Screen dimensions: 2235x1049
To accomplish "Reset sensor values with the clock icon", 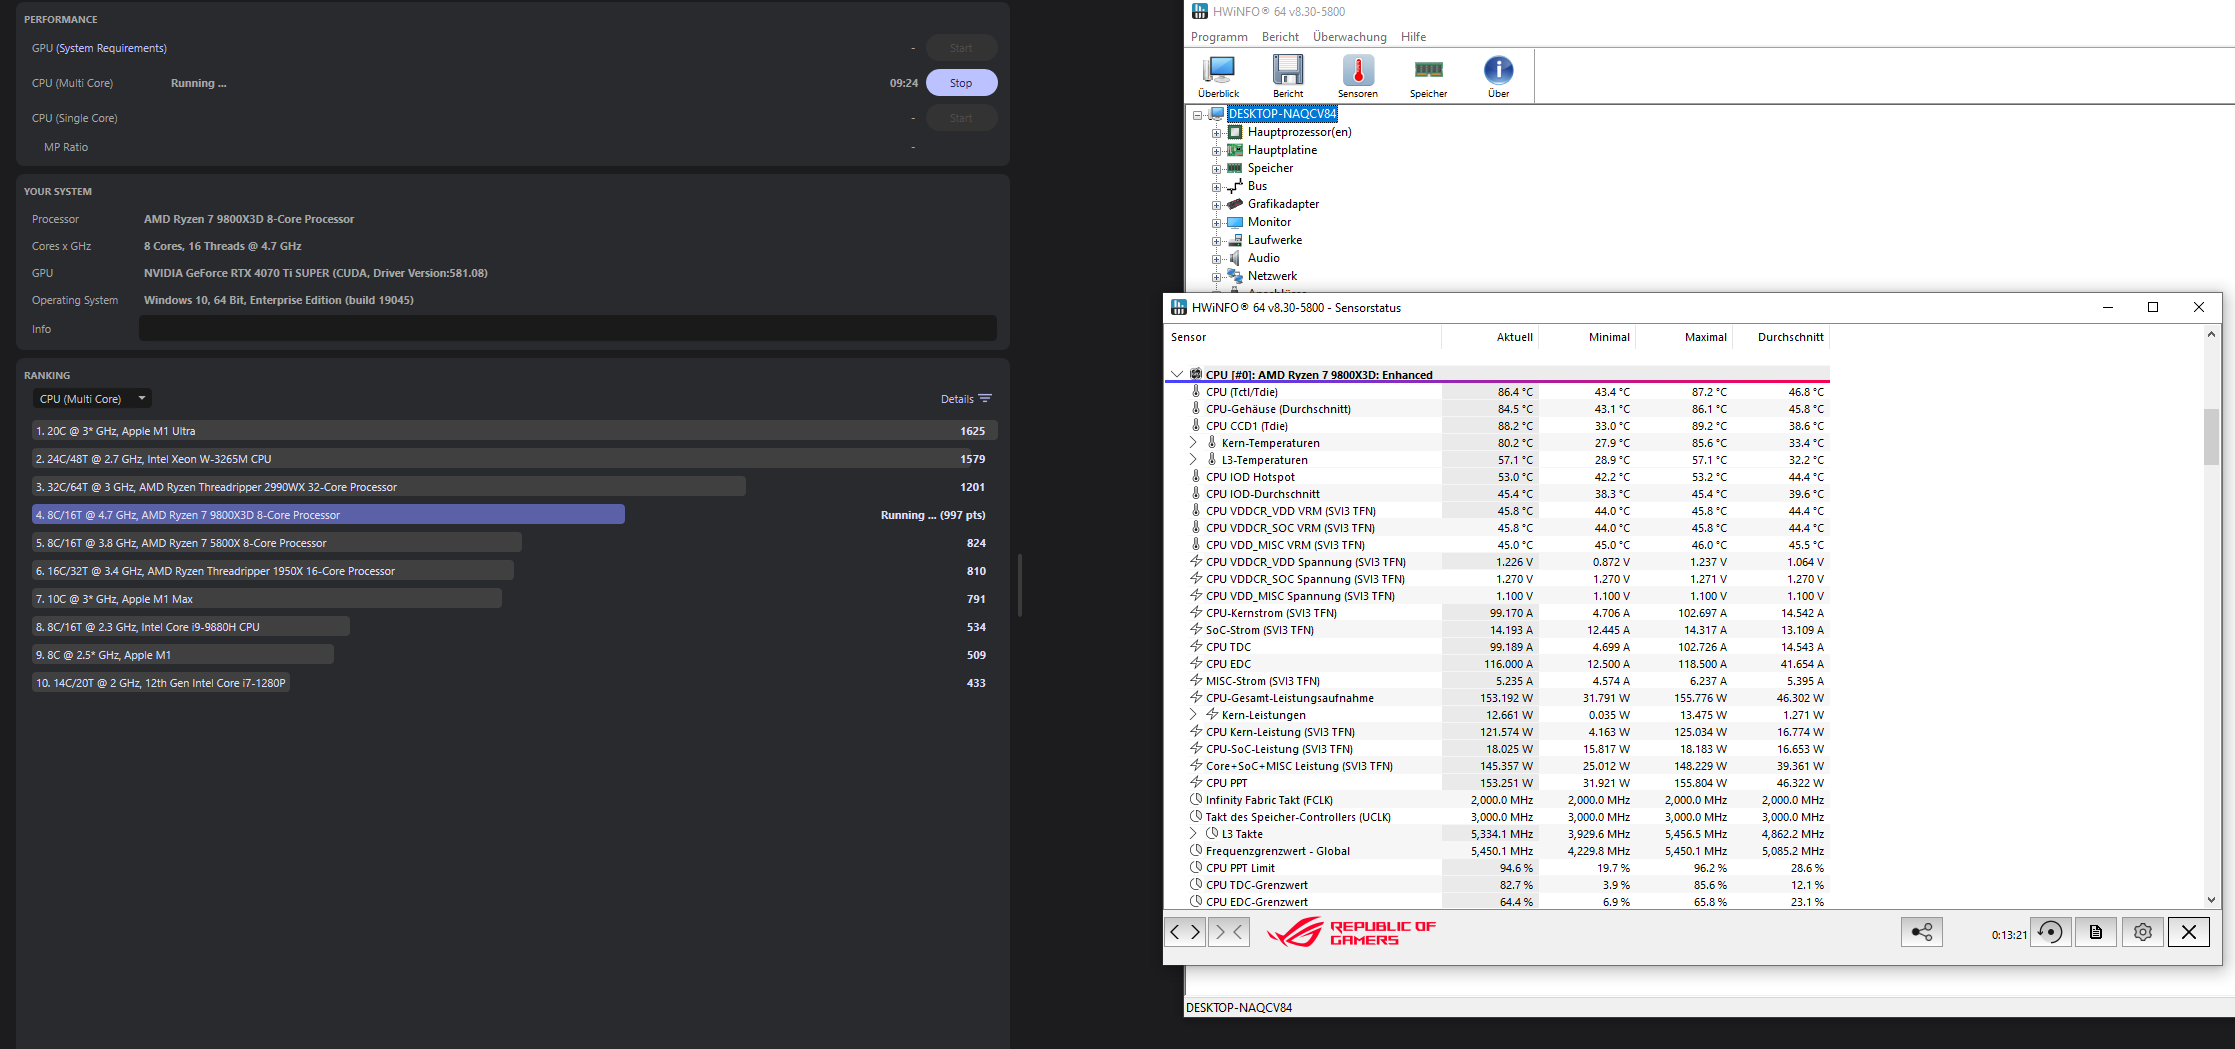I will 2050,932.
